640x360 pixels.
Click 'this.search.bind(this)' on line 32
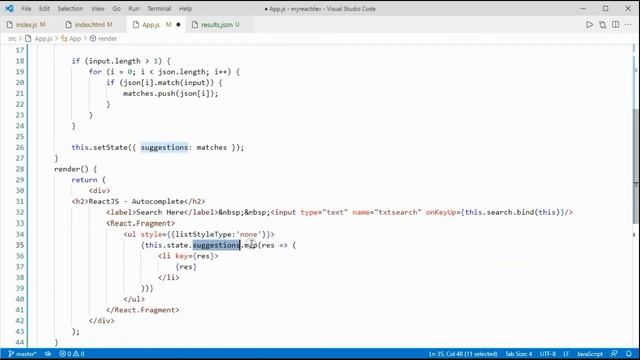(513, 212)
